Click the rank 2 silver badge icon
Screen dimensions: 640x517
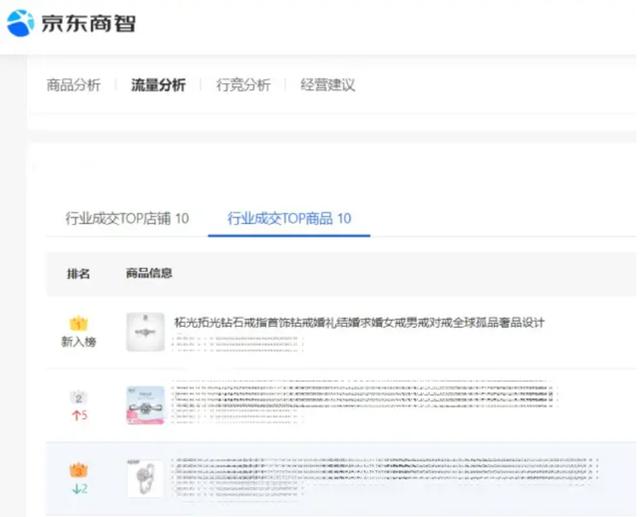pos(79,397)
